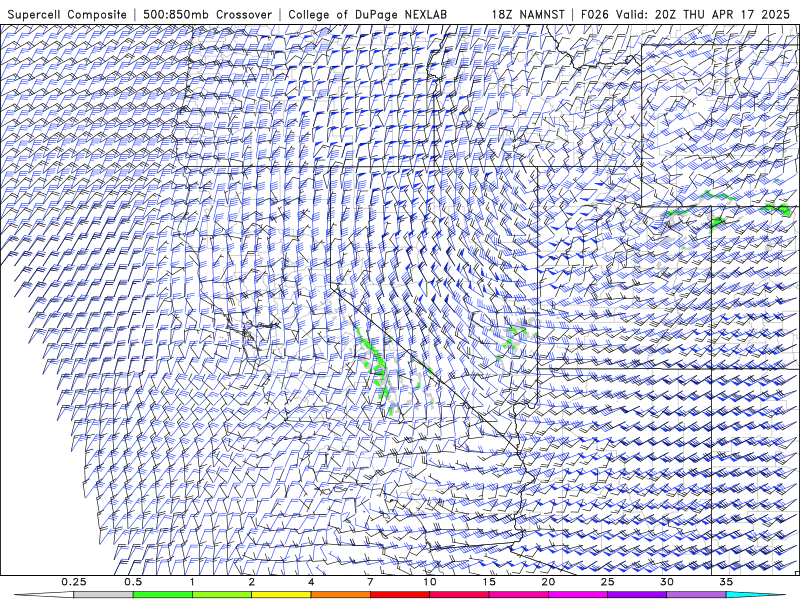Screen dimensions: 800x600
Task: Click the light purple 30–35 colorbar segment
Action: pos(696,595)
